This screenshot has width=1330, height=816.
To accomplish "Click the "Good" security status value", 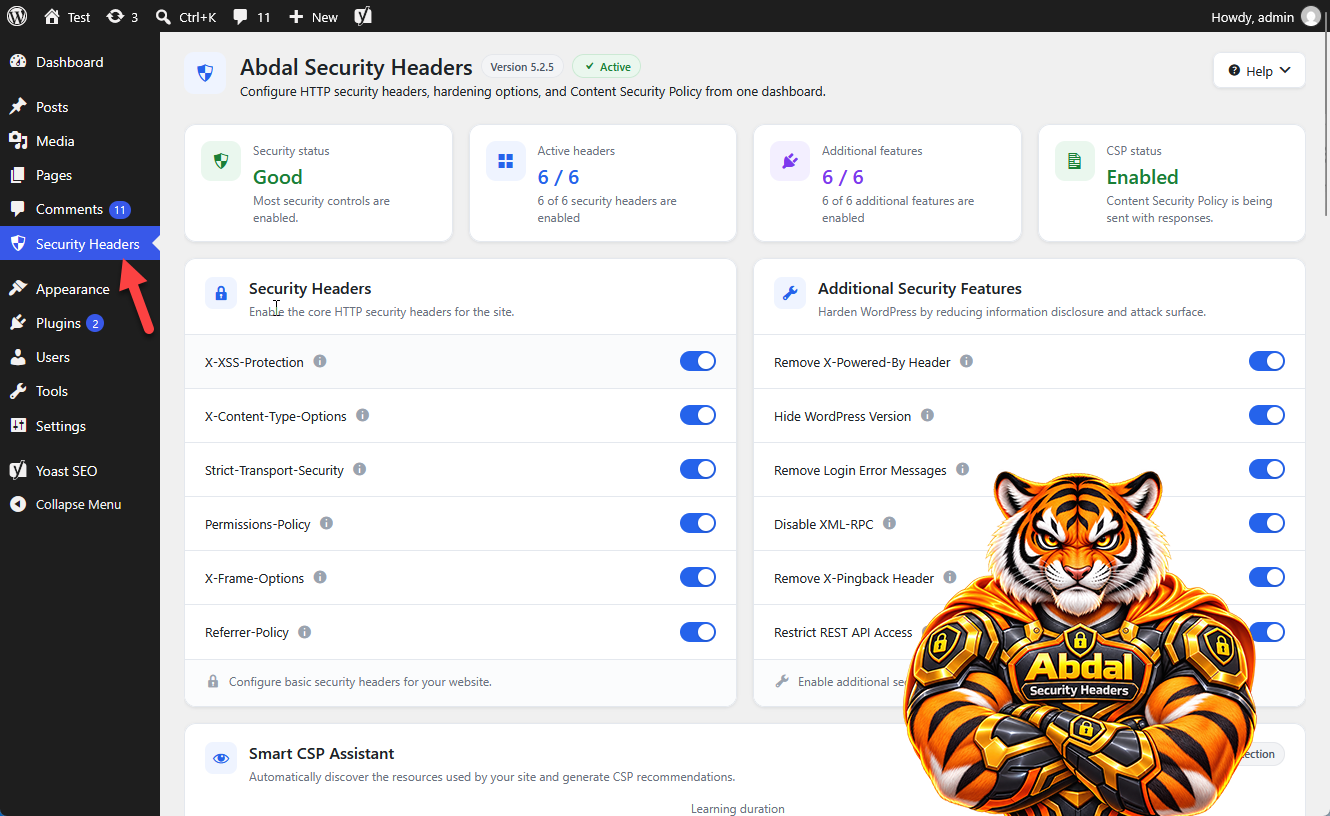I will (278, 177).
